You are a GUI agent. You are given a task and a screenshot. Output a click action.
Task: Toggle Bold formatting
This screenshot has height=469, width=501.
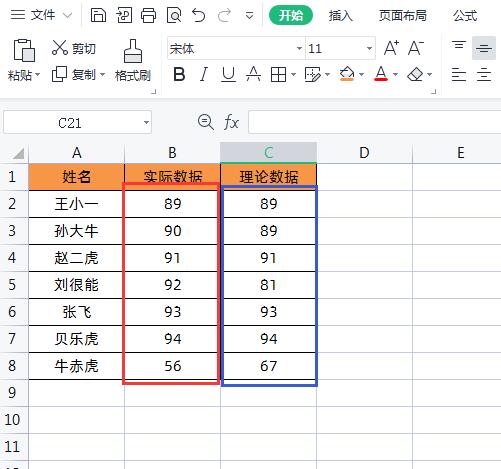click(179, 74)
